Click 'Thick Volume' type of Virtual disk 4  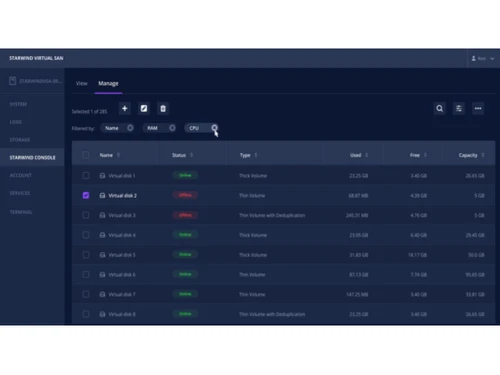coord(253,235)
